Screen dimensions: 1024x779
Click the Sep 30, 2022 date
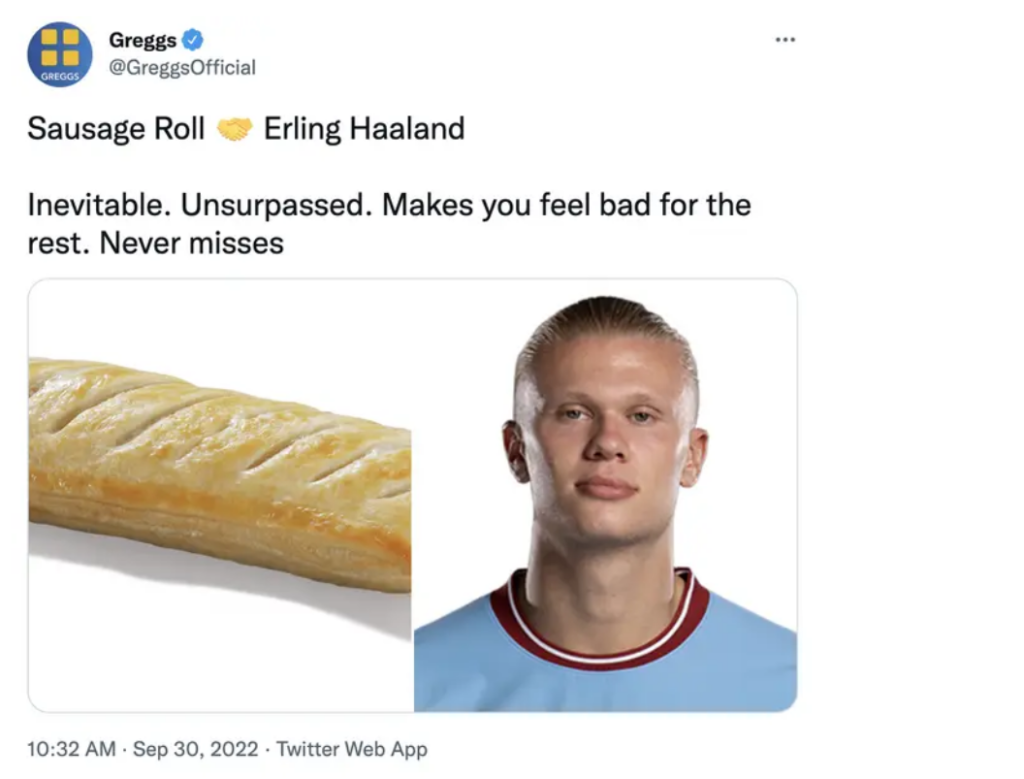tap(195, 749)
